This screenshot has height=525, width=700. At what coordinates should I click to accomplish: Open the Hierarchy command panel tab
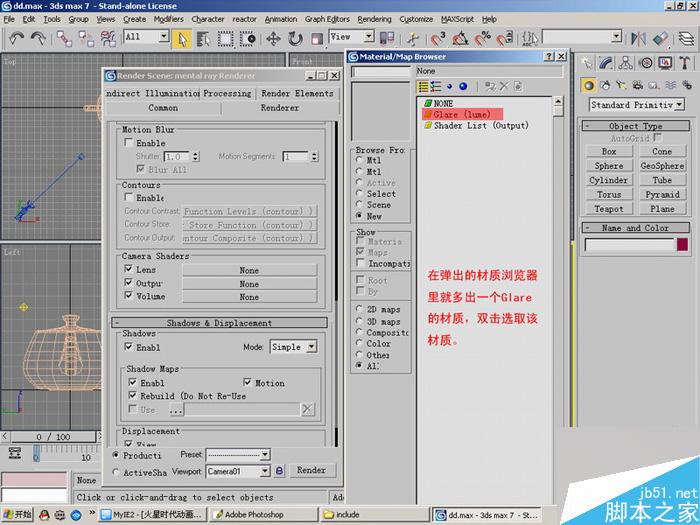click(x=626, y=63)
